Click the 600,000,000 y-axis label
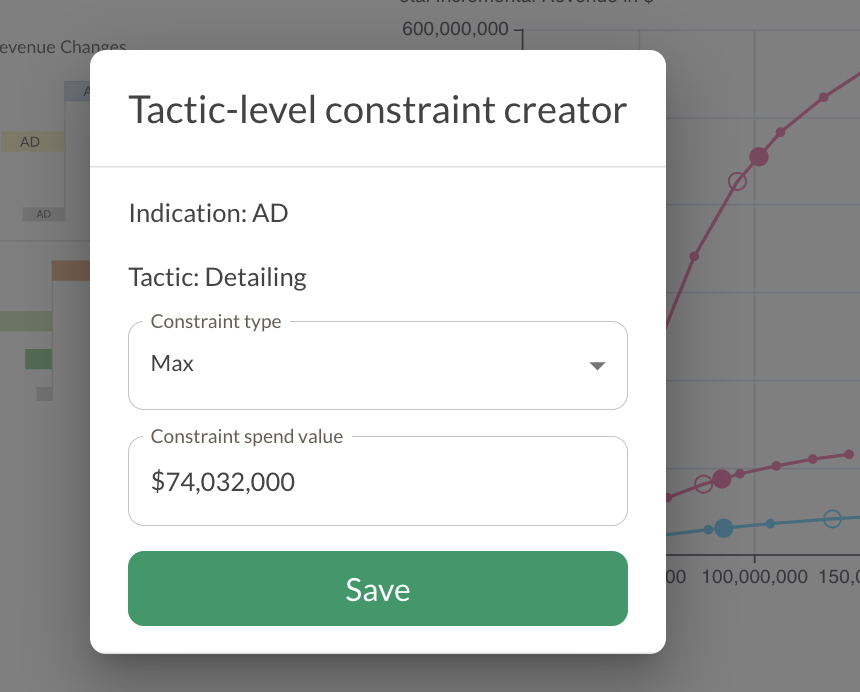Screen dimensions: 860x692 [455, 29]
